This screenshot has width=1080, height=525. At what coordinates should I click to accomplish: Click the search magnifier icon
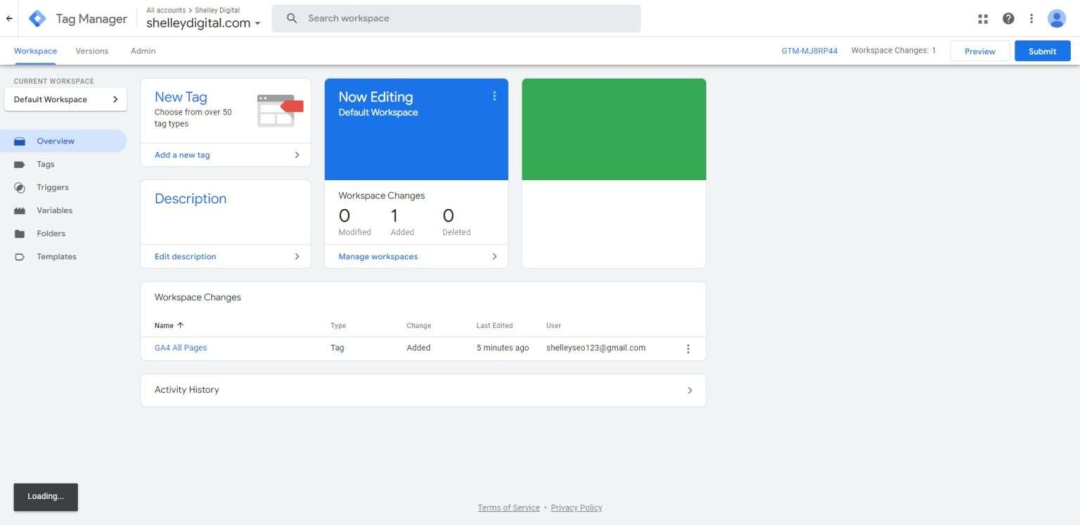point(292,19)
